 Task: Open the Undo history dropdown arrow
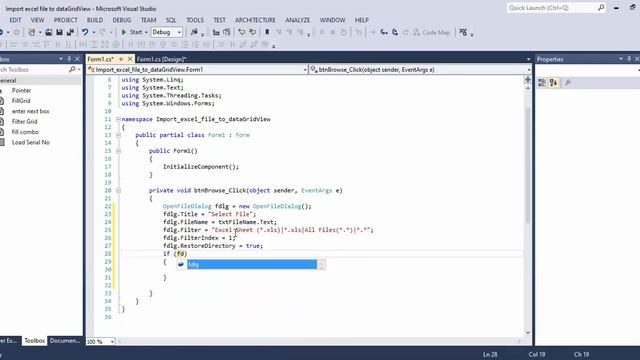[x=93, y=32]
